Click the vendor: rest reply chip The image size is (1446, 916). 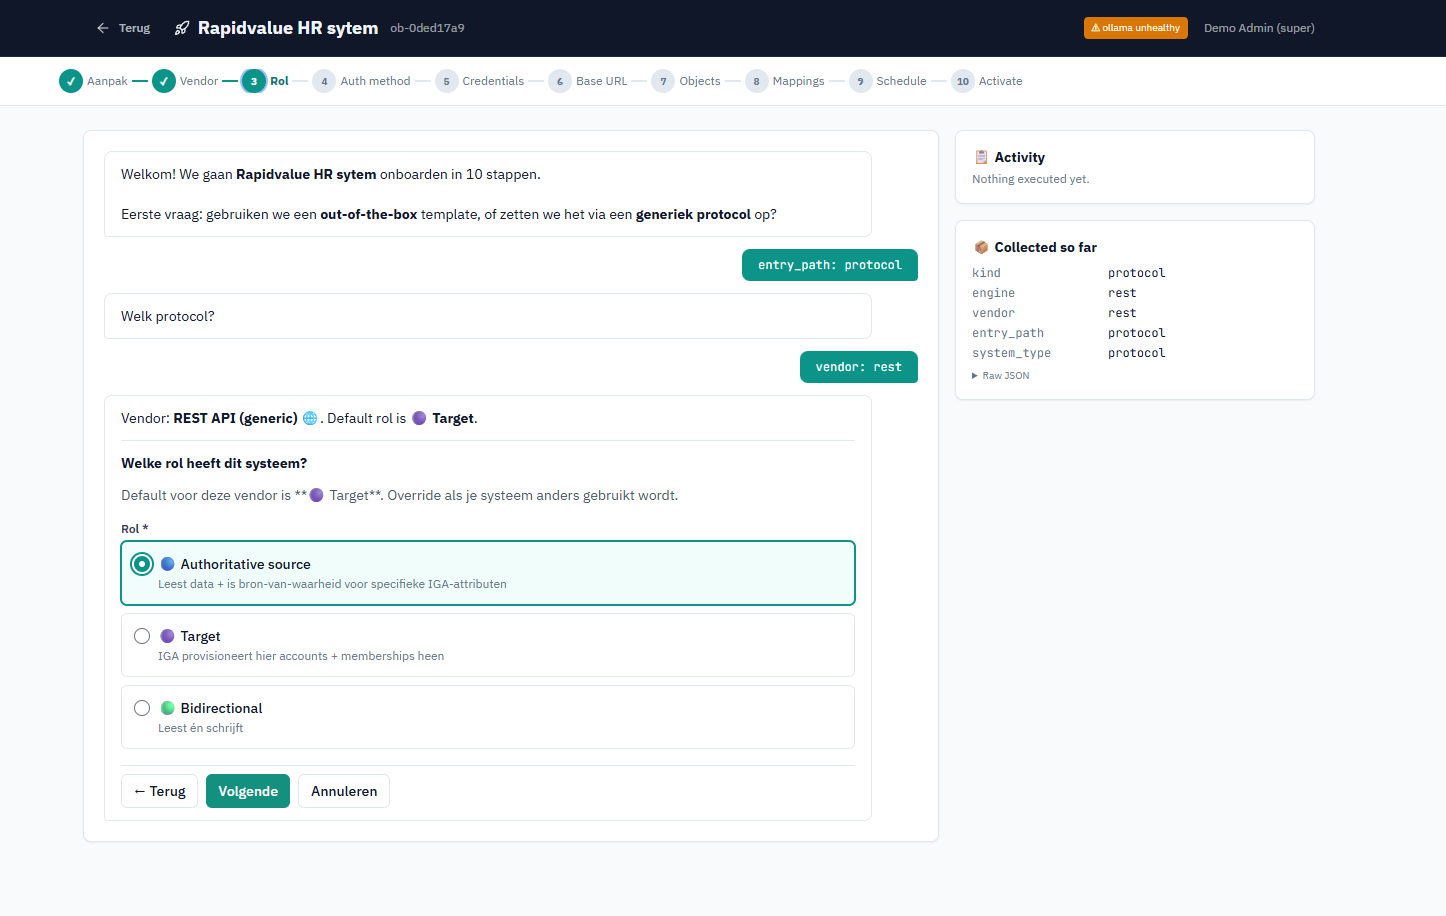click(x=859, y=367)
